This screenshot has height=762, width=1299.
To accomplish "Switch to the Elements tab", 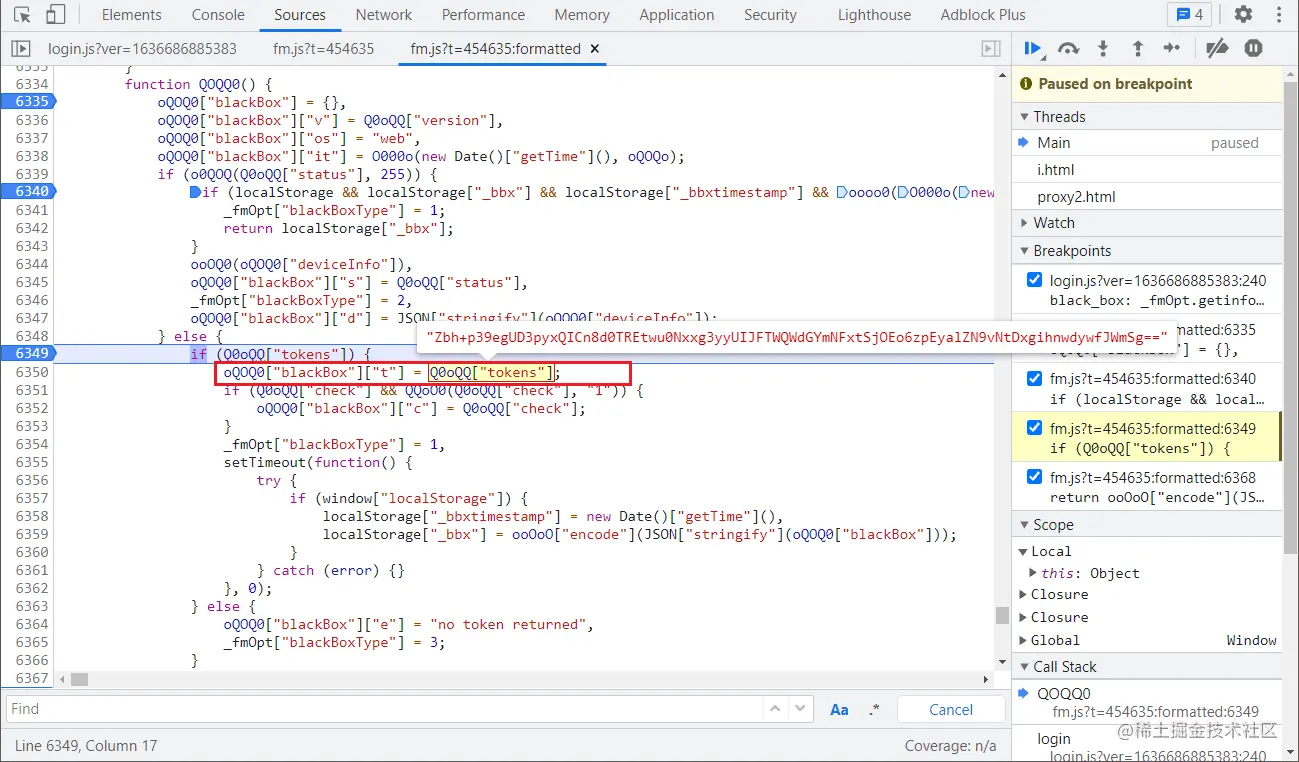I will 131,15.
